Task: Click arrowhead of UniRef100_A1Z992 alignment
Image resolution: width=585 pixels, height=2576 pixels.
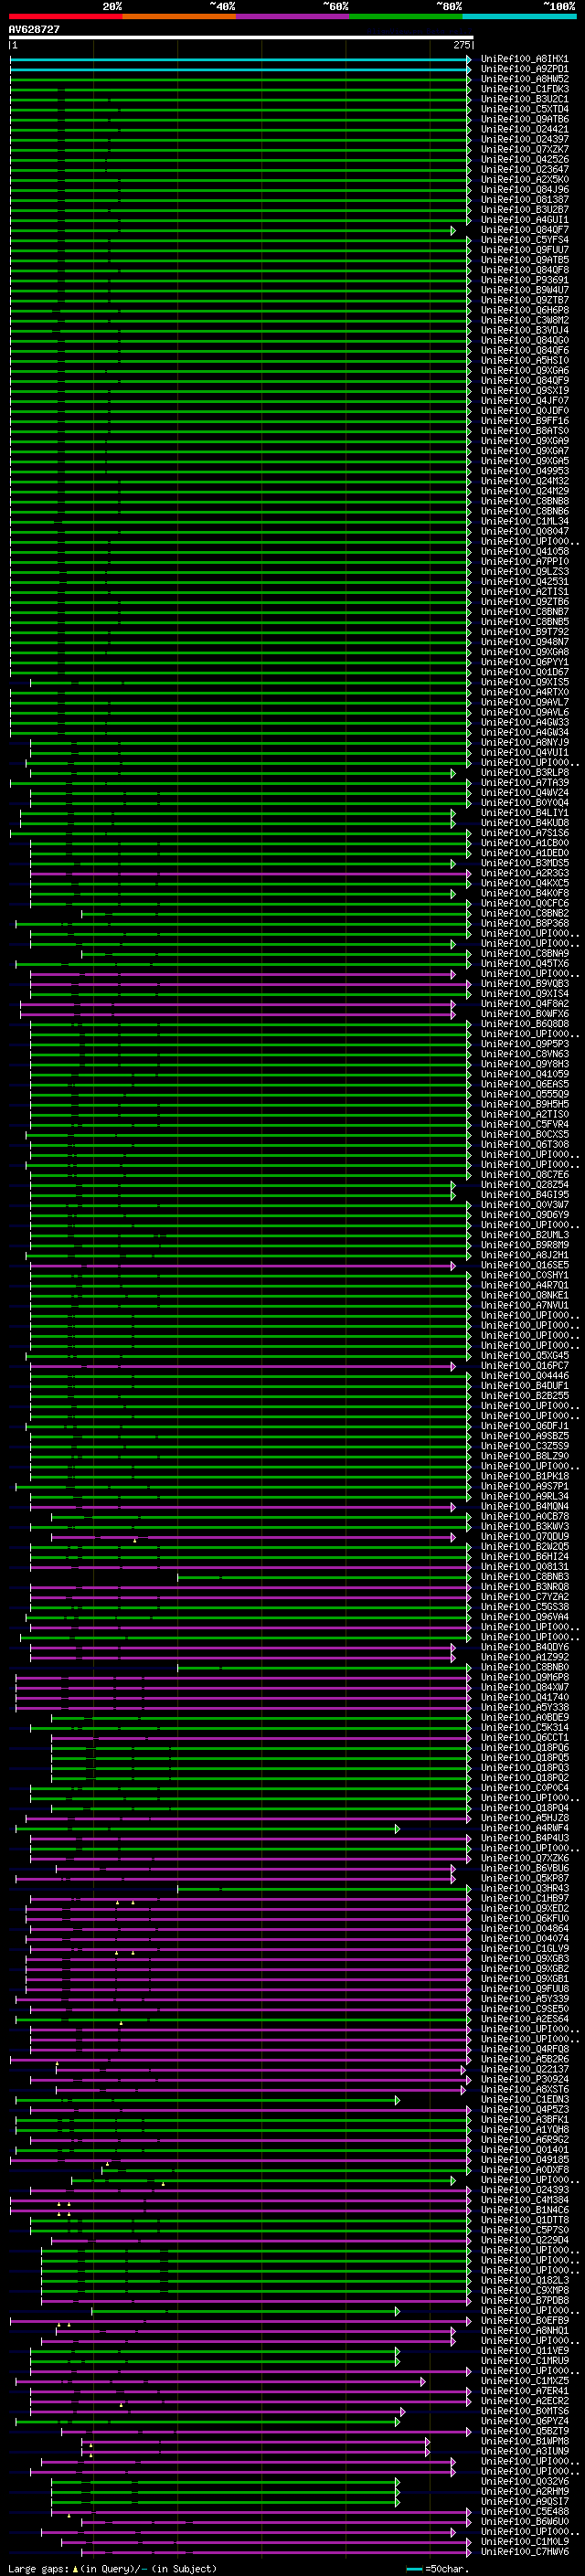Action: [453, 1656]
